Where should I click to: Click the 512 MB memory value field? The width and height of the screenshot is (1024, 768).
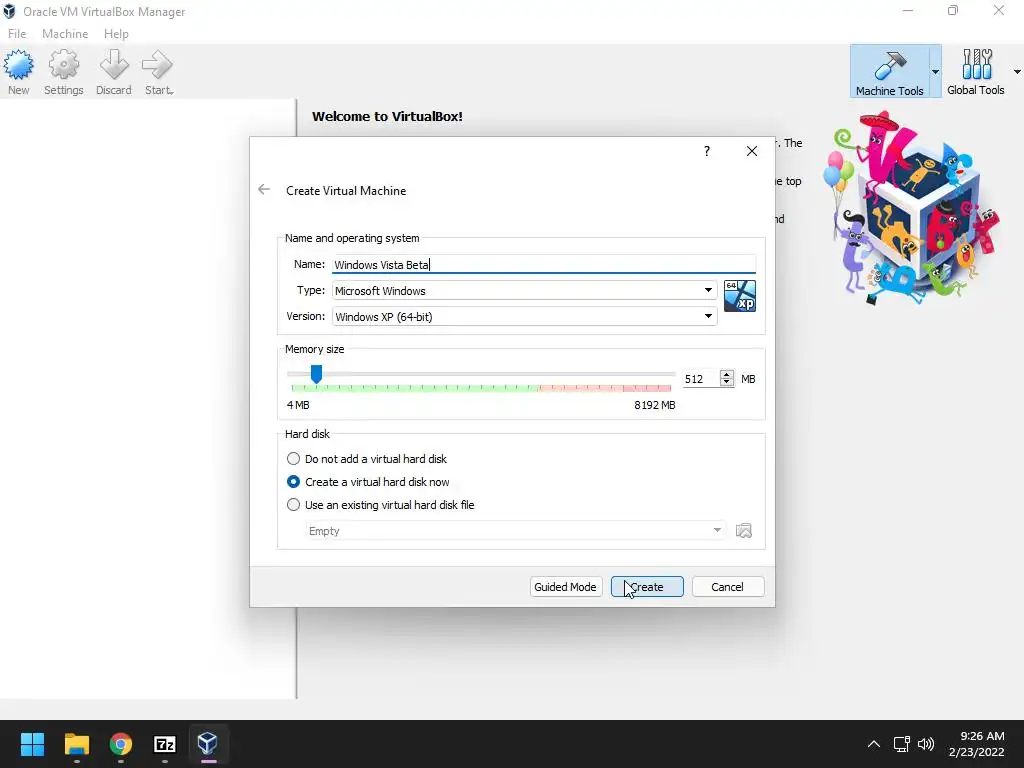coord(700,379)
